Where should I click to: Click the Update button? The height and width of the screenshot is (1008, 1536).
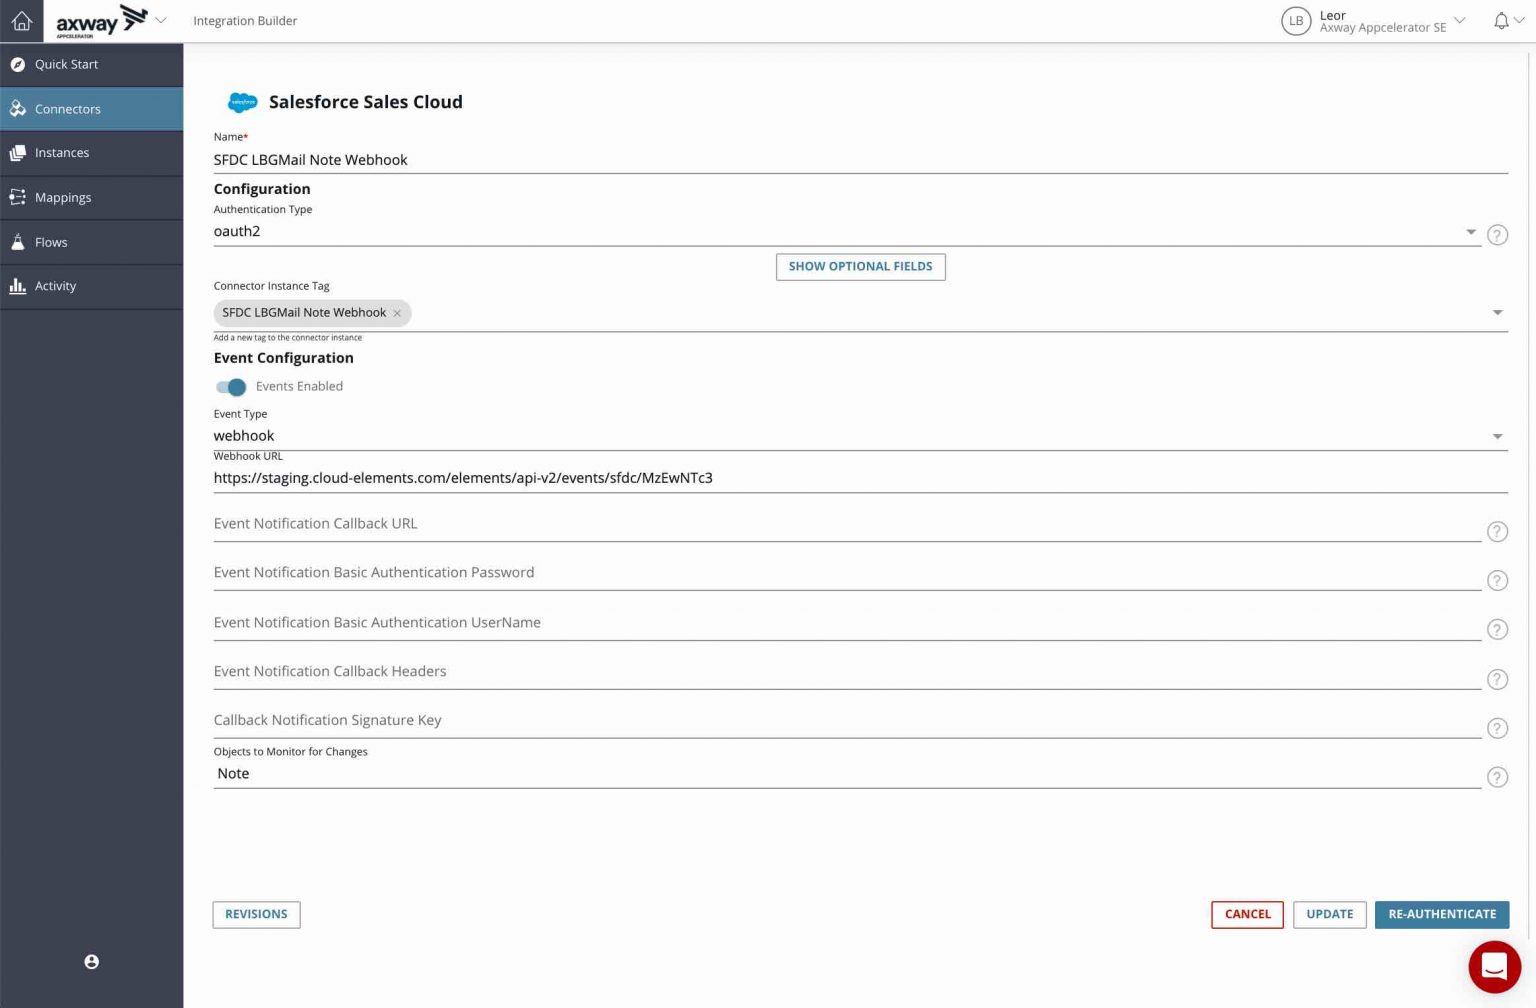(x=1329, y=914)
